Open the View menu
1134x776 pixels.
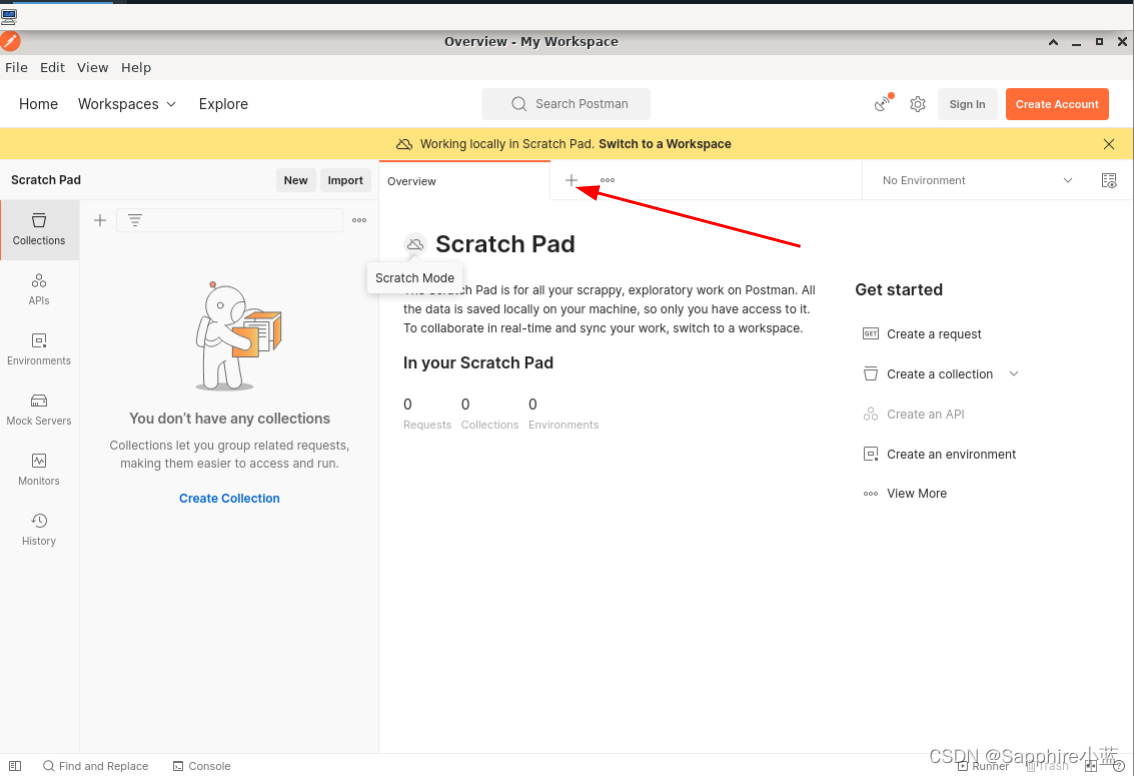coord(93,67)
